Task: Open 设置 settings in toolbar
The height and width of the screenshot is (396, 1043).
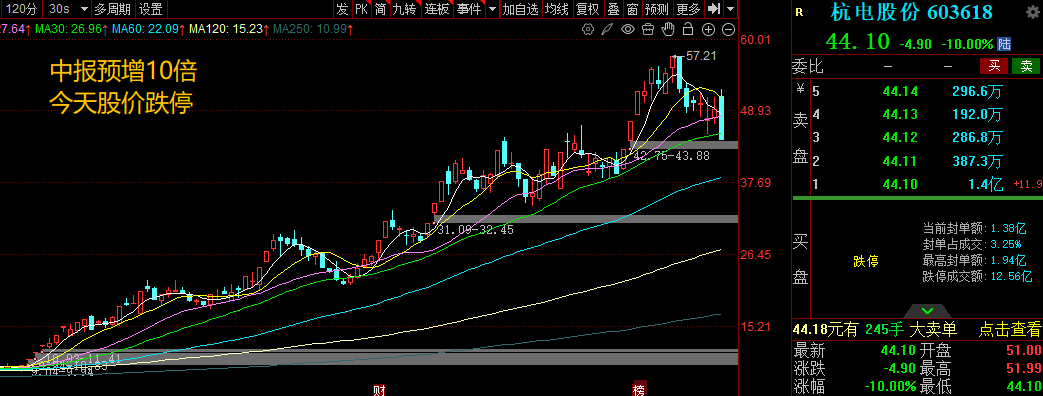Action: pyautogui.click(x=150, y=9)
